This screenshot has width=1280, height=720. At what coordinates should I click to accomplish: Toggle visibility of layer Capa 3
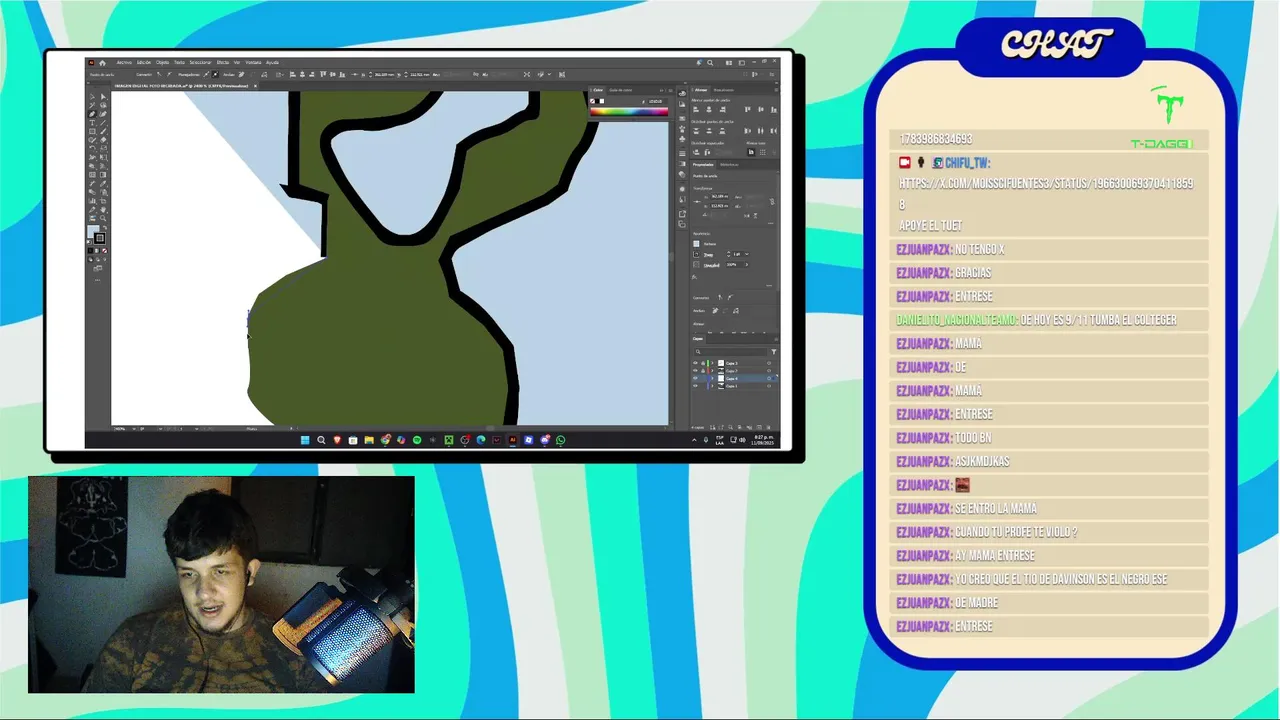[695, 363]
